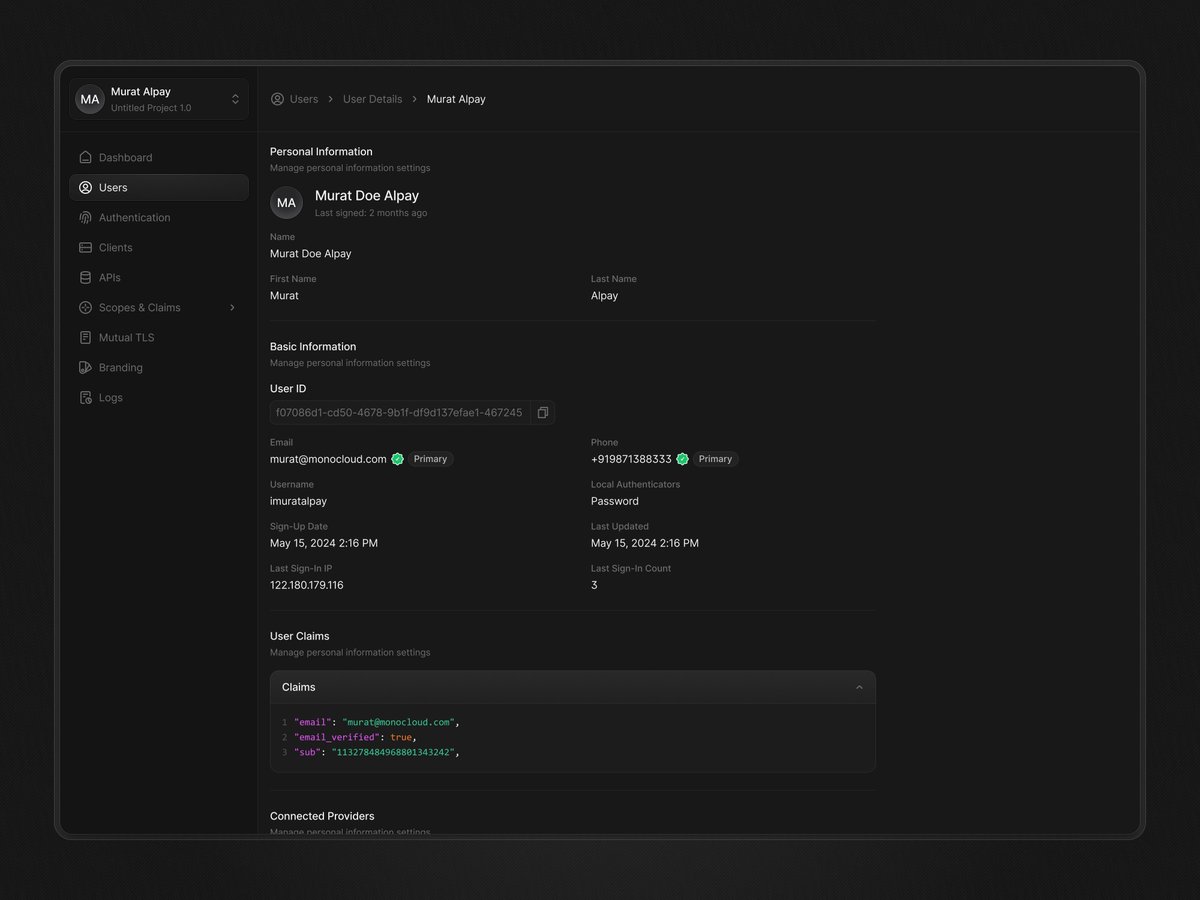Click the Basic Information heading
1200x900 pixels.
313,347
